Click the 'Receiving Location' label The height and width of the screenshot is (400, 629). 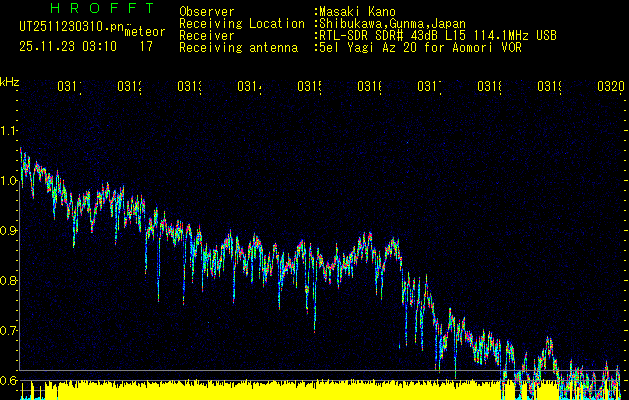coord(242,24)
